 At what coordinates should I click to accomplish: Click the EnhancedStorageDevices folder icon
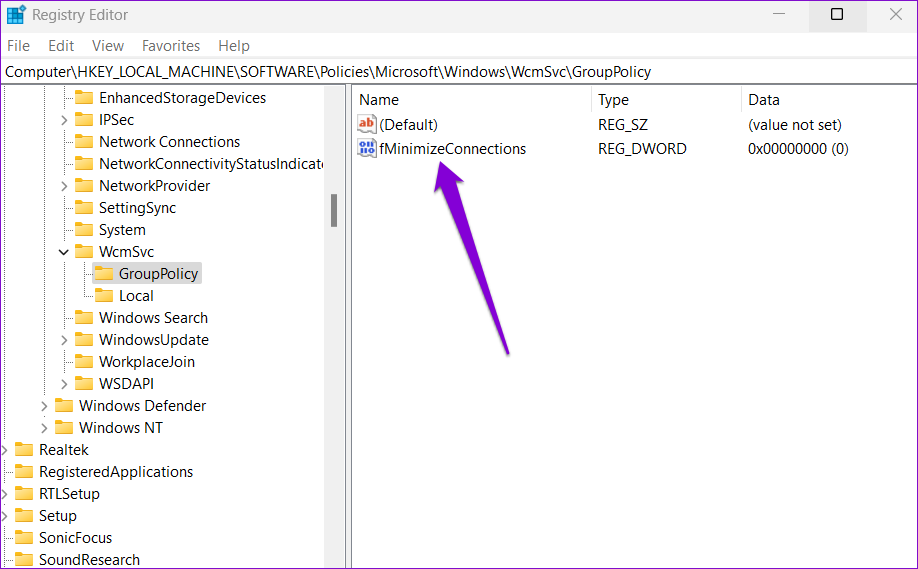click(x=84, y=97)
